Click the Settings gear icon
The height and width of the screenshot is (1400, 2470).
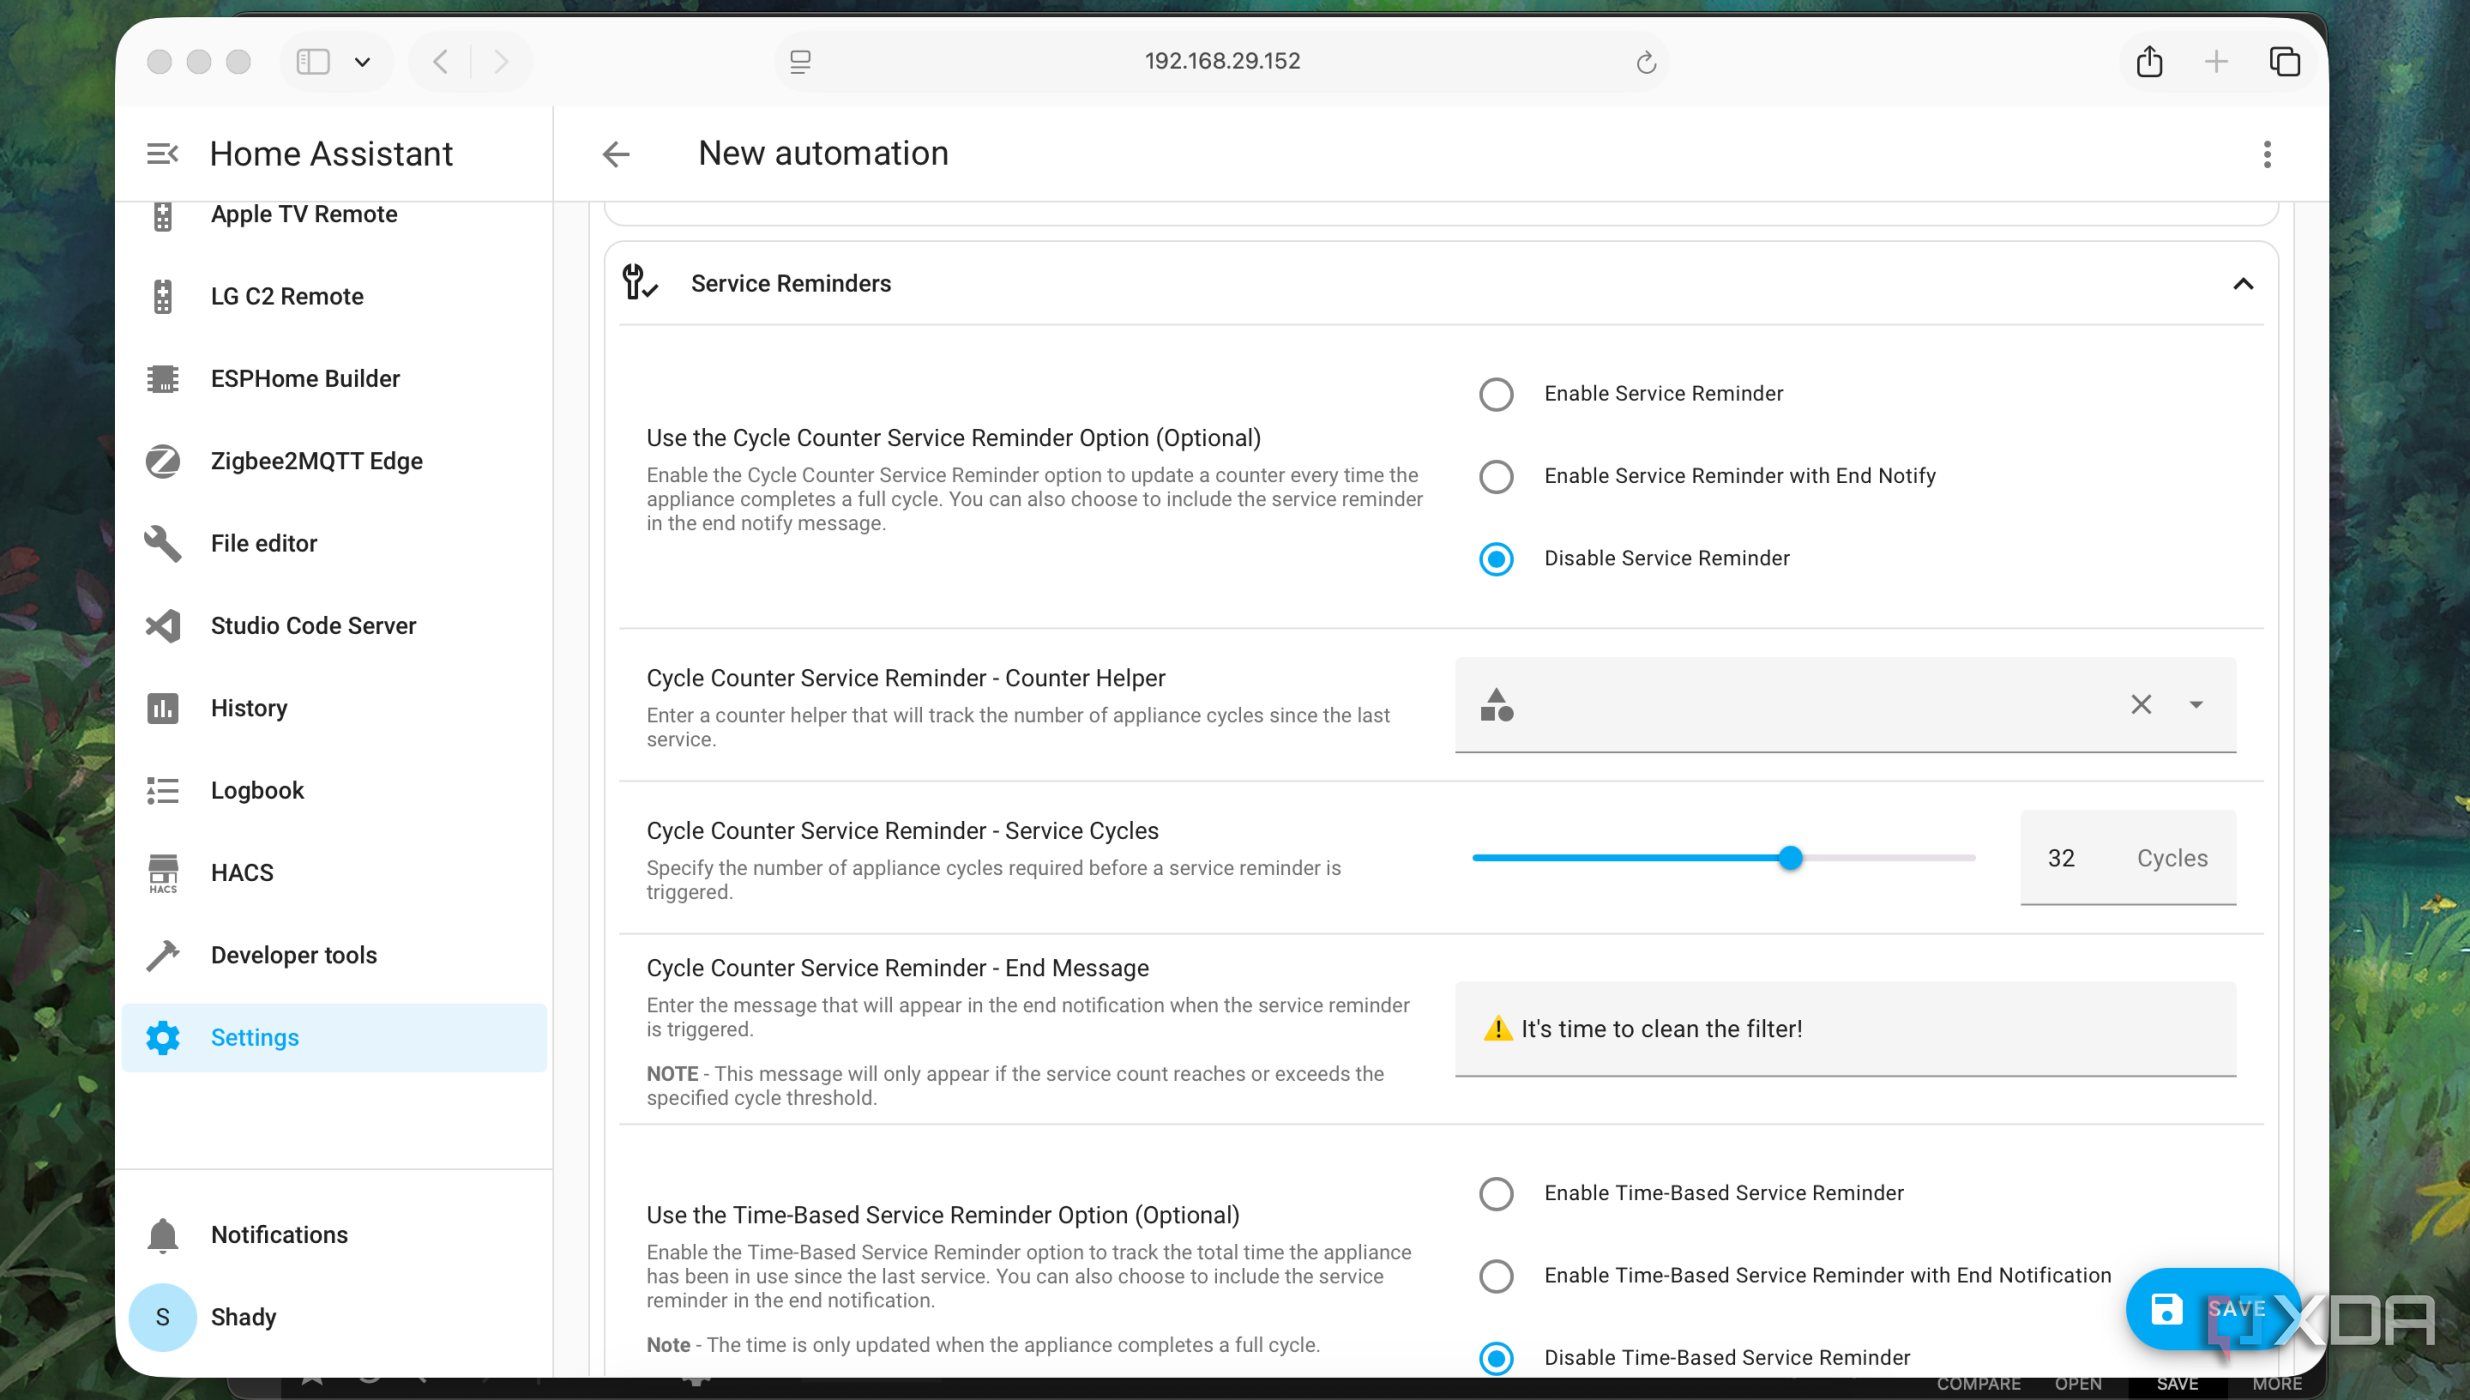click(x=163, y=1038)
